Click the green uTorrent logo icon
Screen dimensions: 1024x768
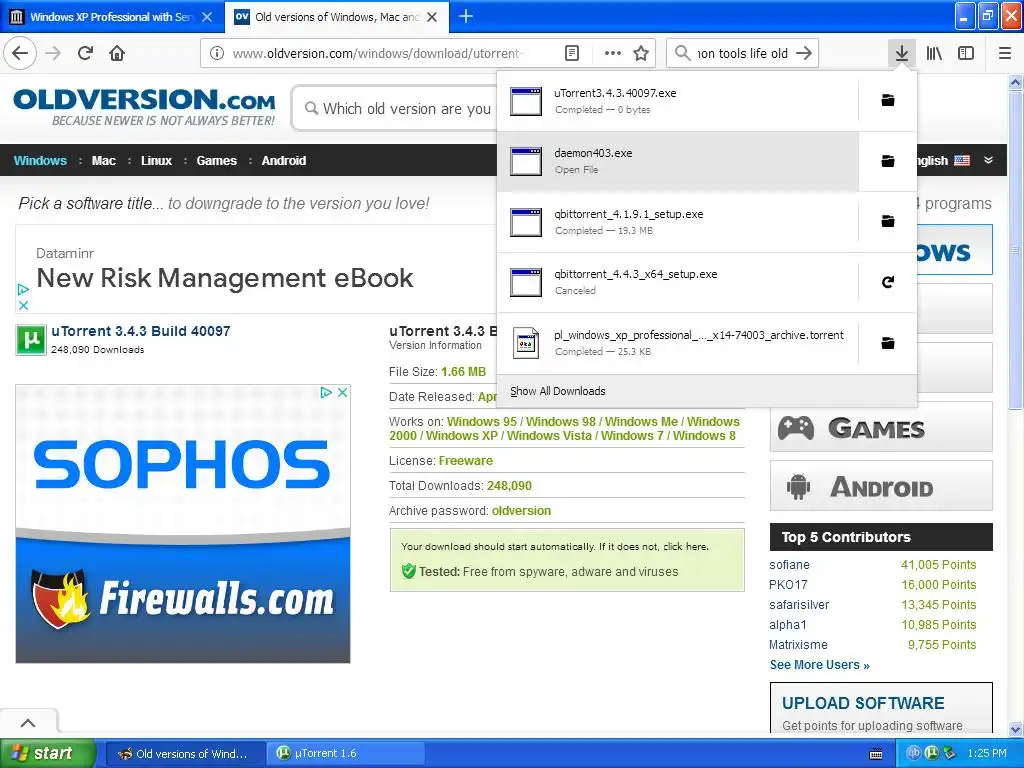31,340
